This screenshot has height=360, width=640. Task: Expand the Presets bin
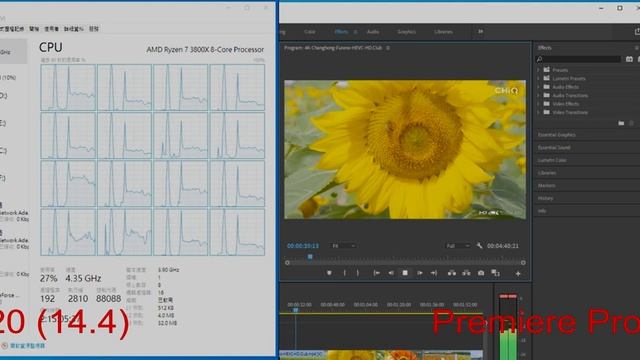538,70
